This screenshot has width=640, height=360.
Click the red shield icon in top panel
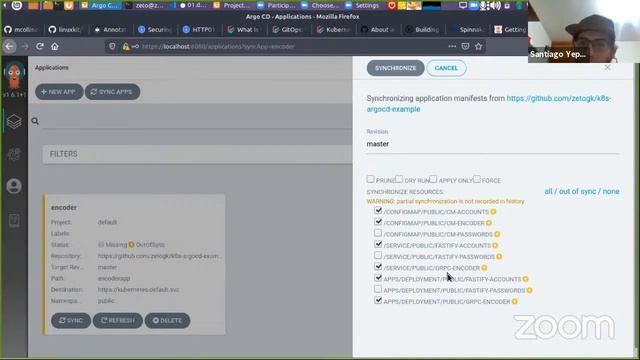pos(391,6)
